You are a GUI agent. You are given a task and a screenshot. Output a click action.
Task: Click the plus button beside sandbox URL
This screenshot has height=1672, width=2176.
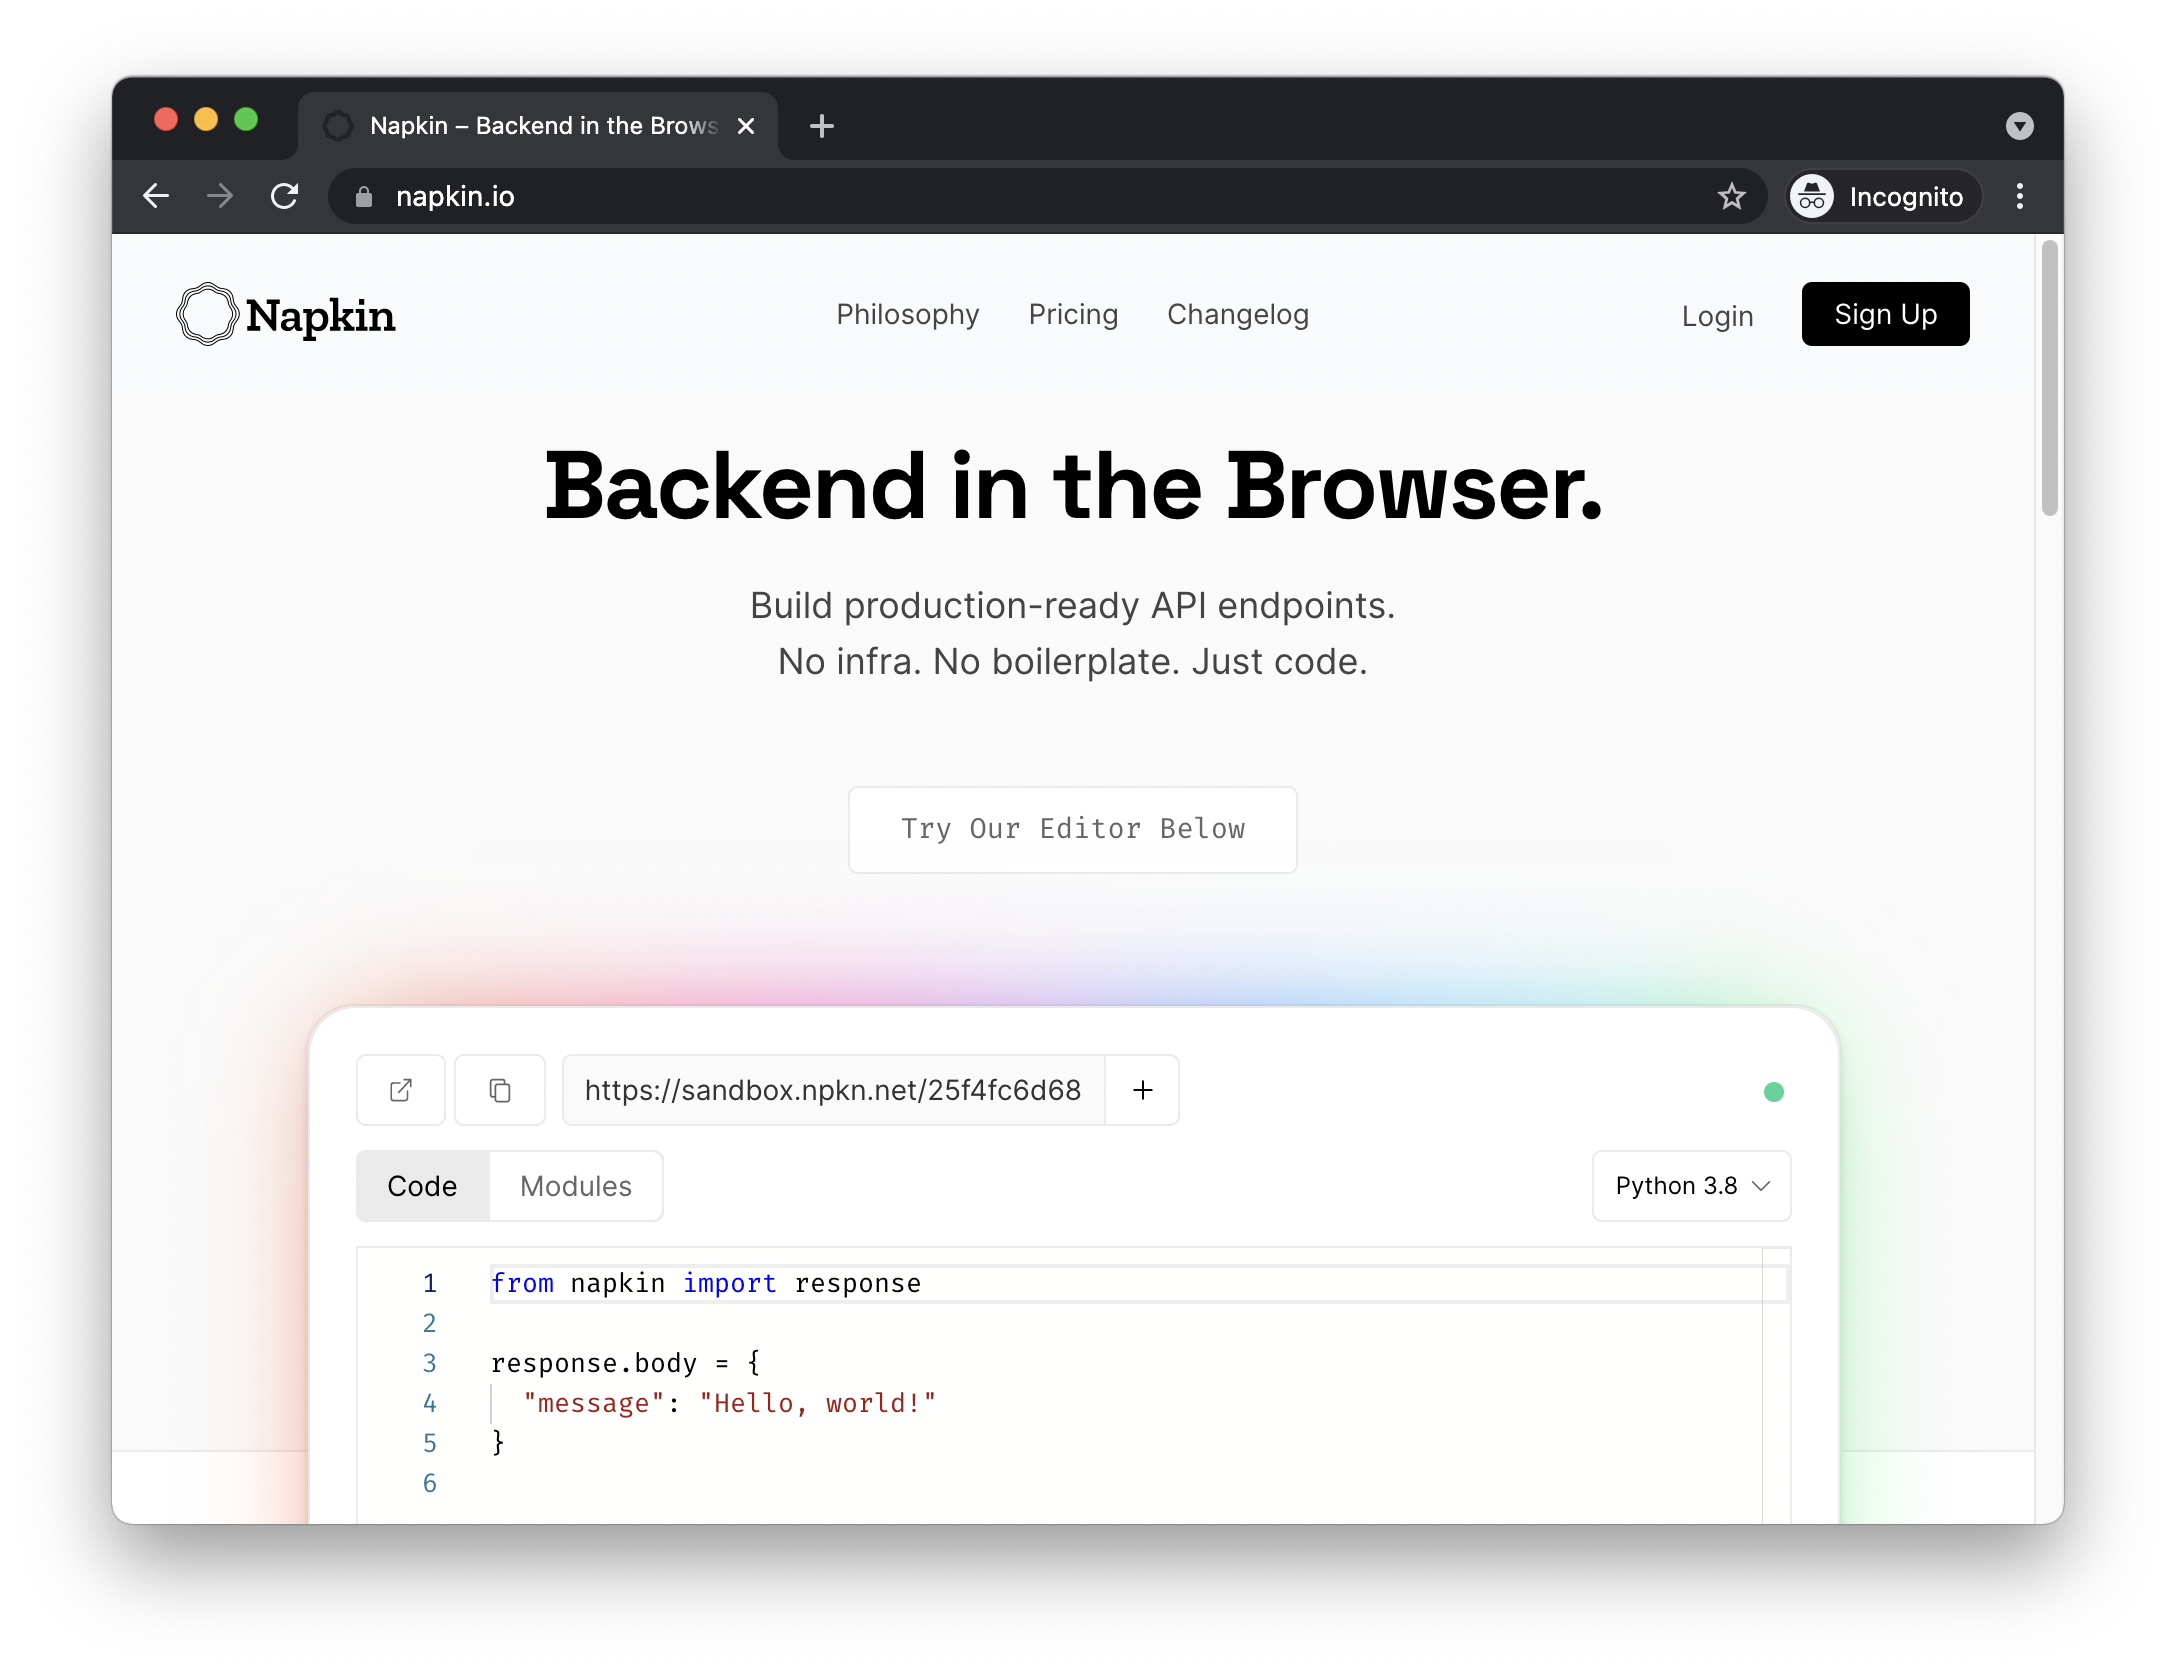point(1143,1090)
